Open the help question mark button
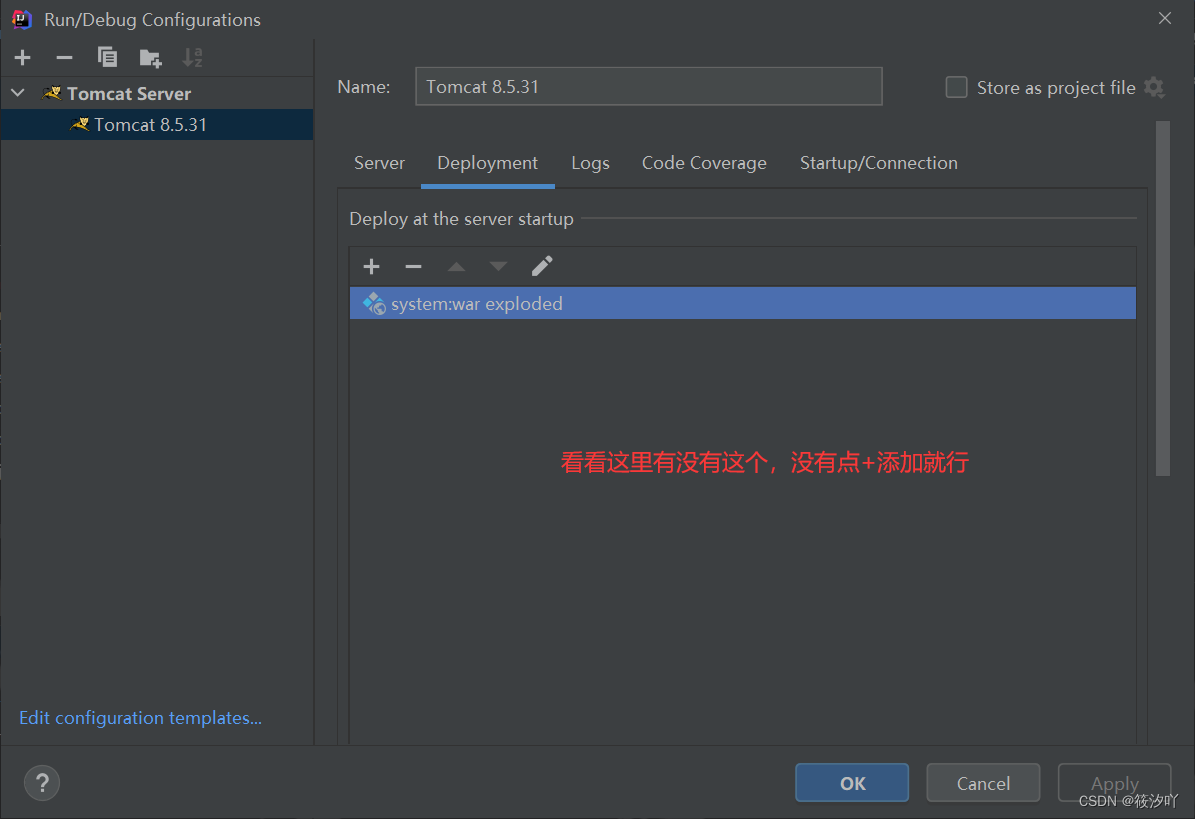Screen dimensions: 1195x819 [42, 782]
